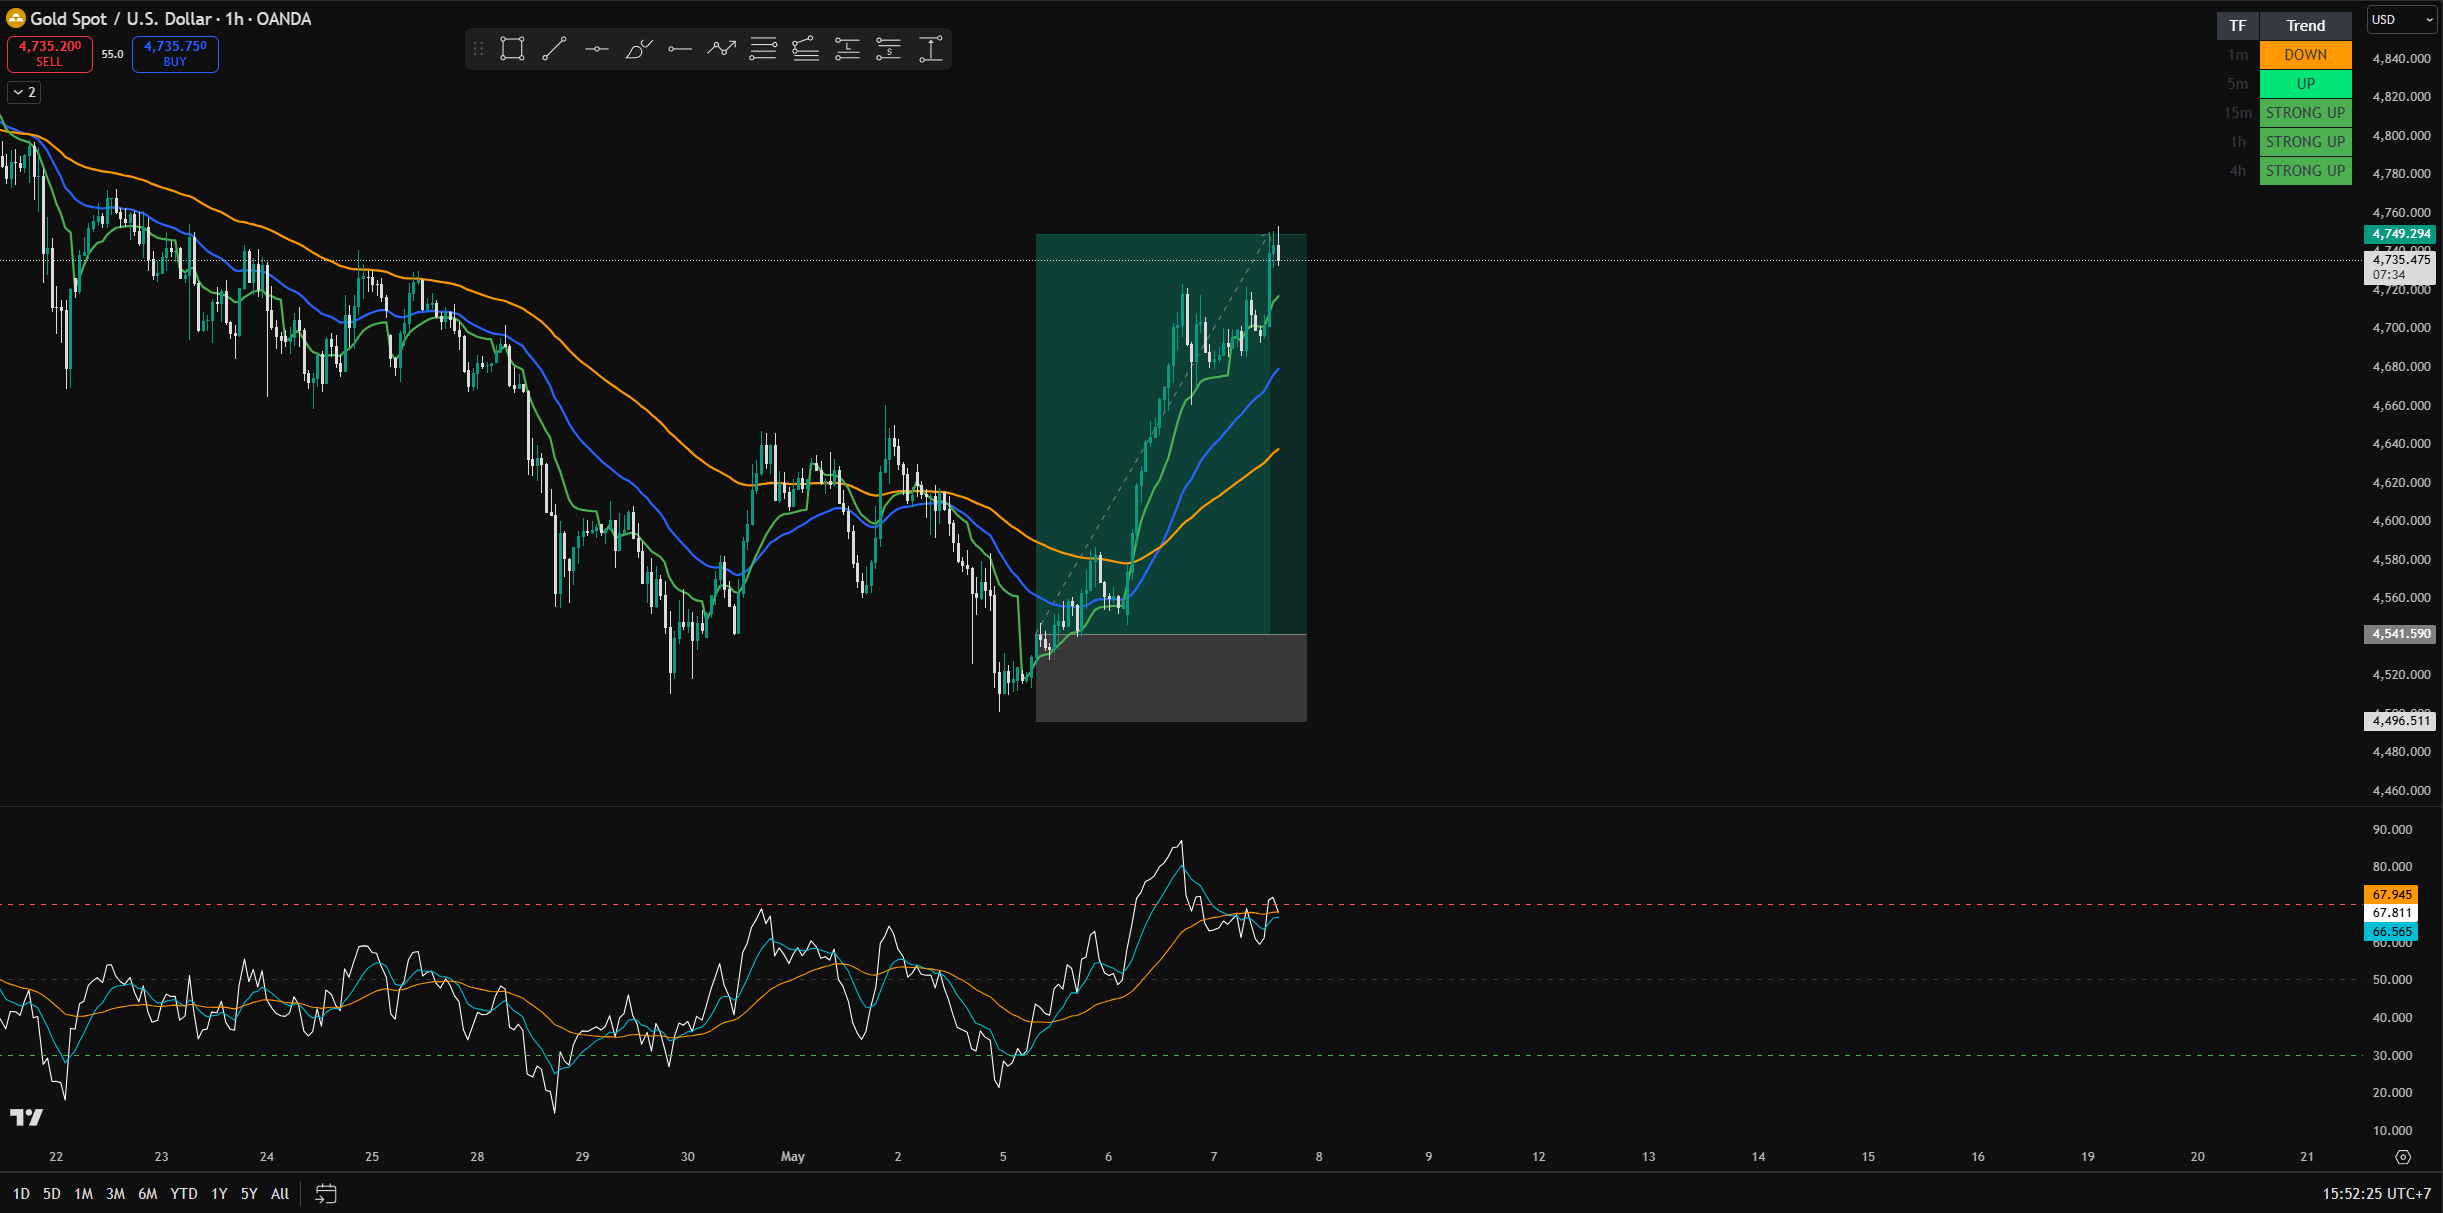Click the 4,749.294 take-profit price label
Viewport: 2443px width, 1213px height.
click(2400, 234)
